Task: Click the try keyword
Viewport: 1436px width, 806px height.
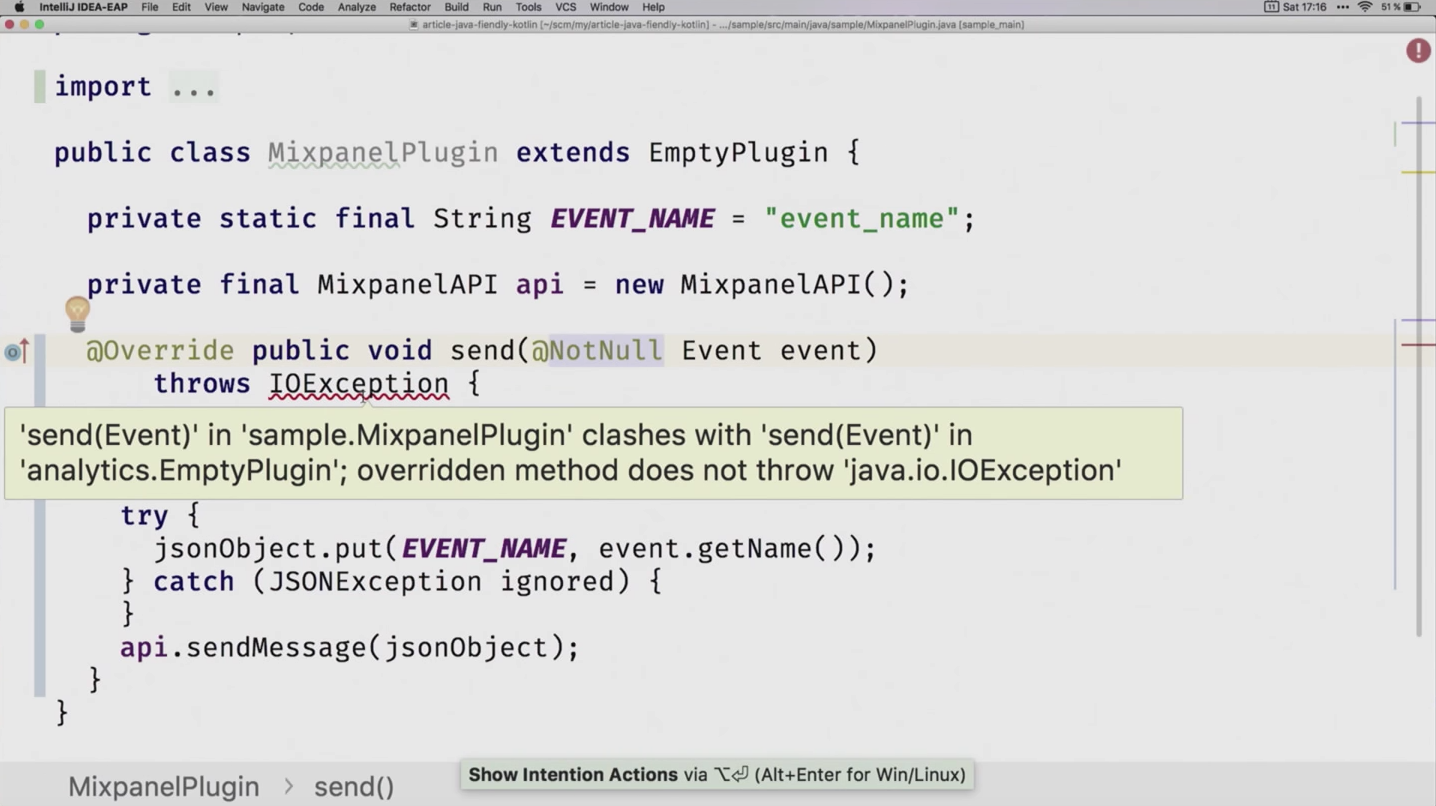Action: 144,516
